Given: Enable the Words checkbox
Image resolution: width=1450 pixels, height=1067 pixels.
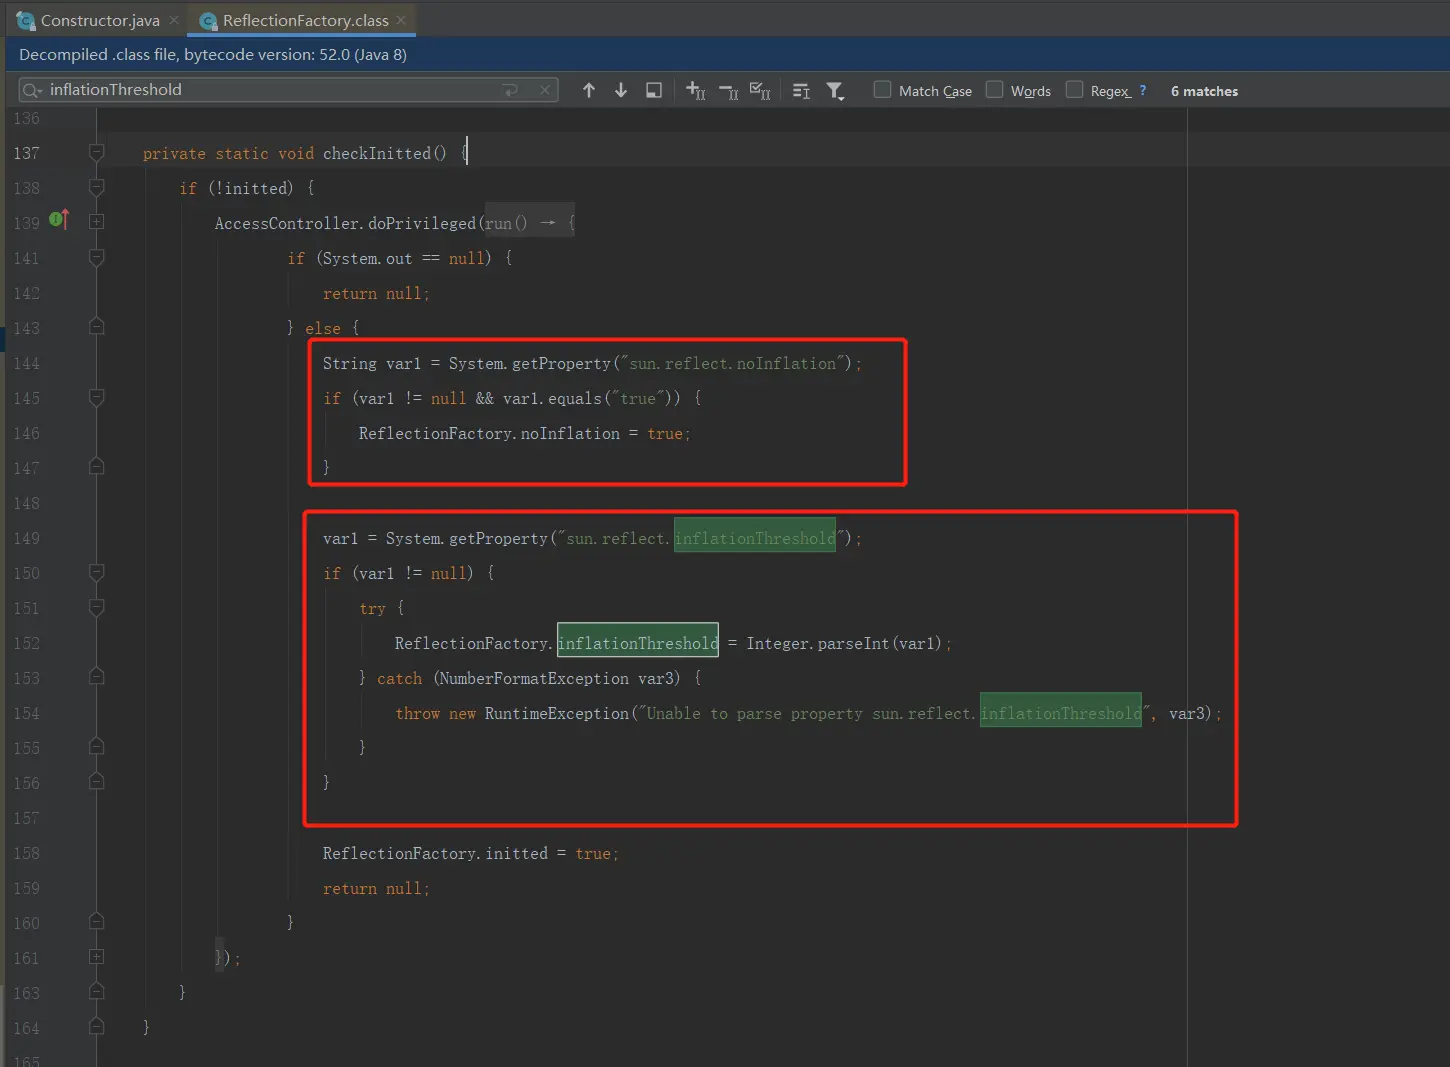Looking at the screenshot, I should (994, 90).
